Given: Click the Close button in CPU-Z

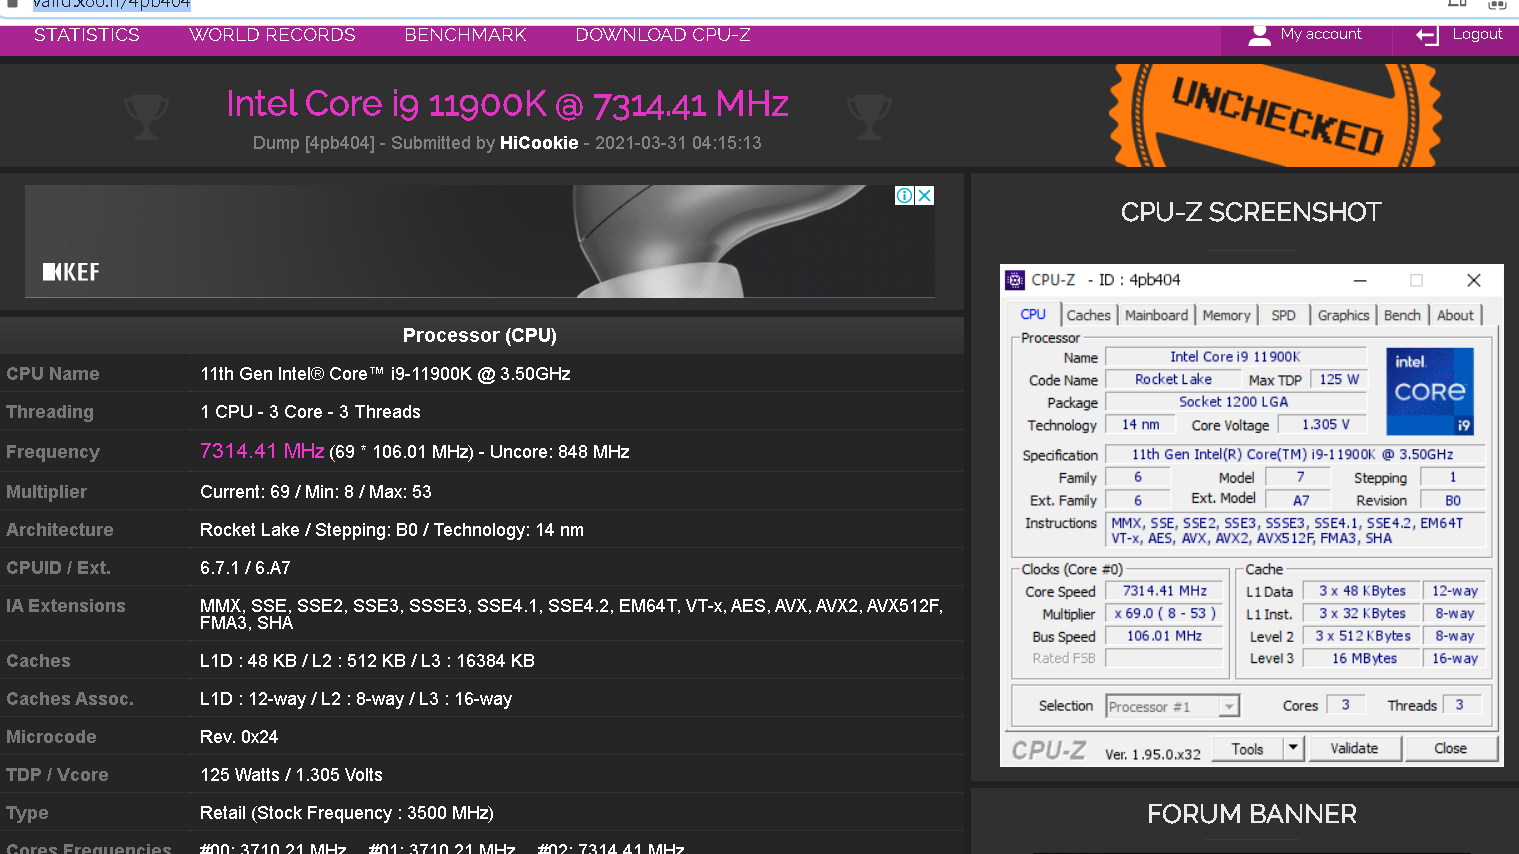Looking at the screenshot, I should [x=1450, y=748].
